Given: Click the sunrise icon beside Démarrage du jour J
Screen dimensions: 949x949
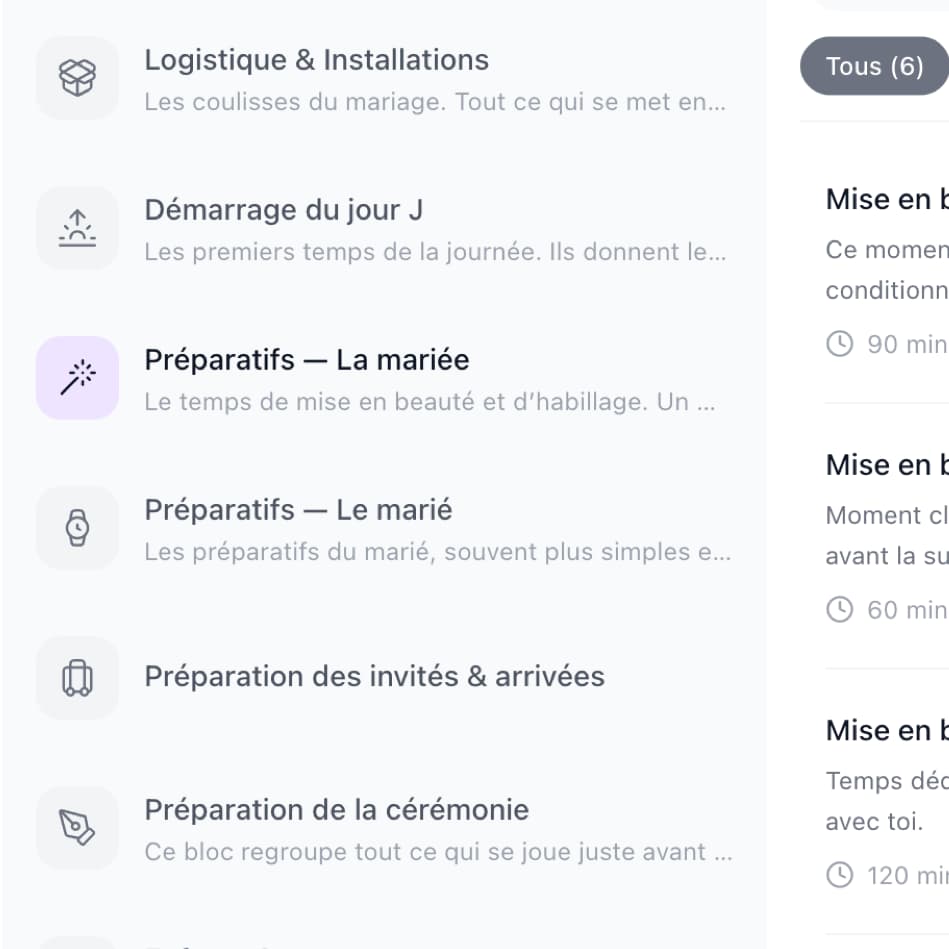Looking at the screenshot, I should coord(77,228).
